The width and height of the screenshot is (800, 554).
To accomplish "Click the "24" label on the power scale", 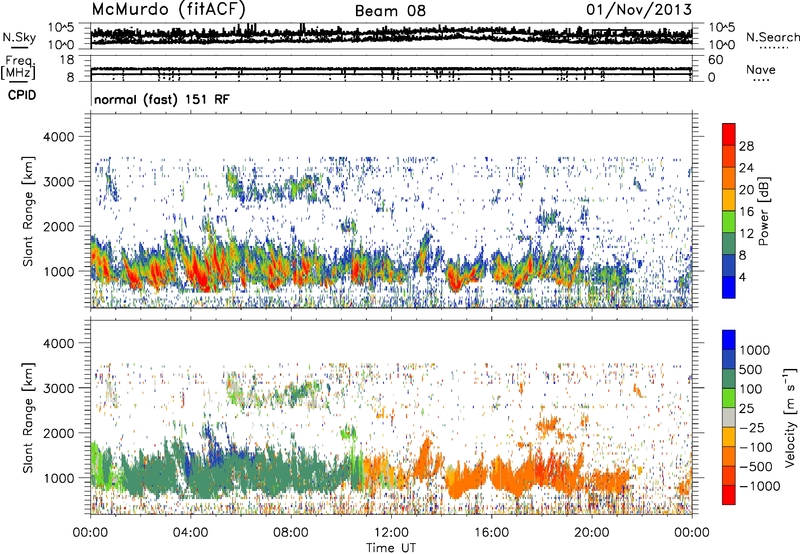I will (x=746, y=168).
